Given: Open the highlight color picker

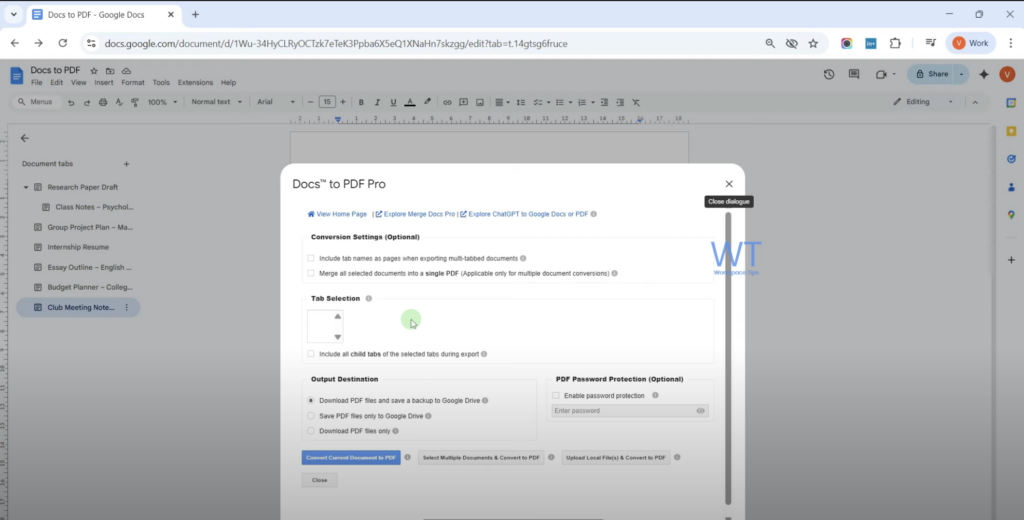Looking at the screenshot, I should coord(427,102).
